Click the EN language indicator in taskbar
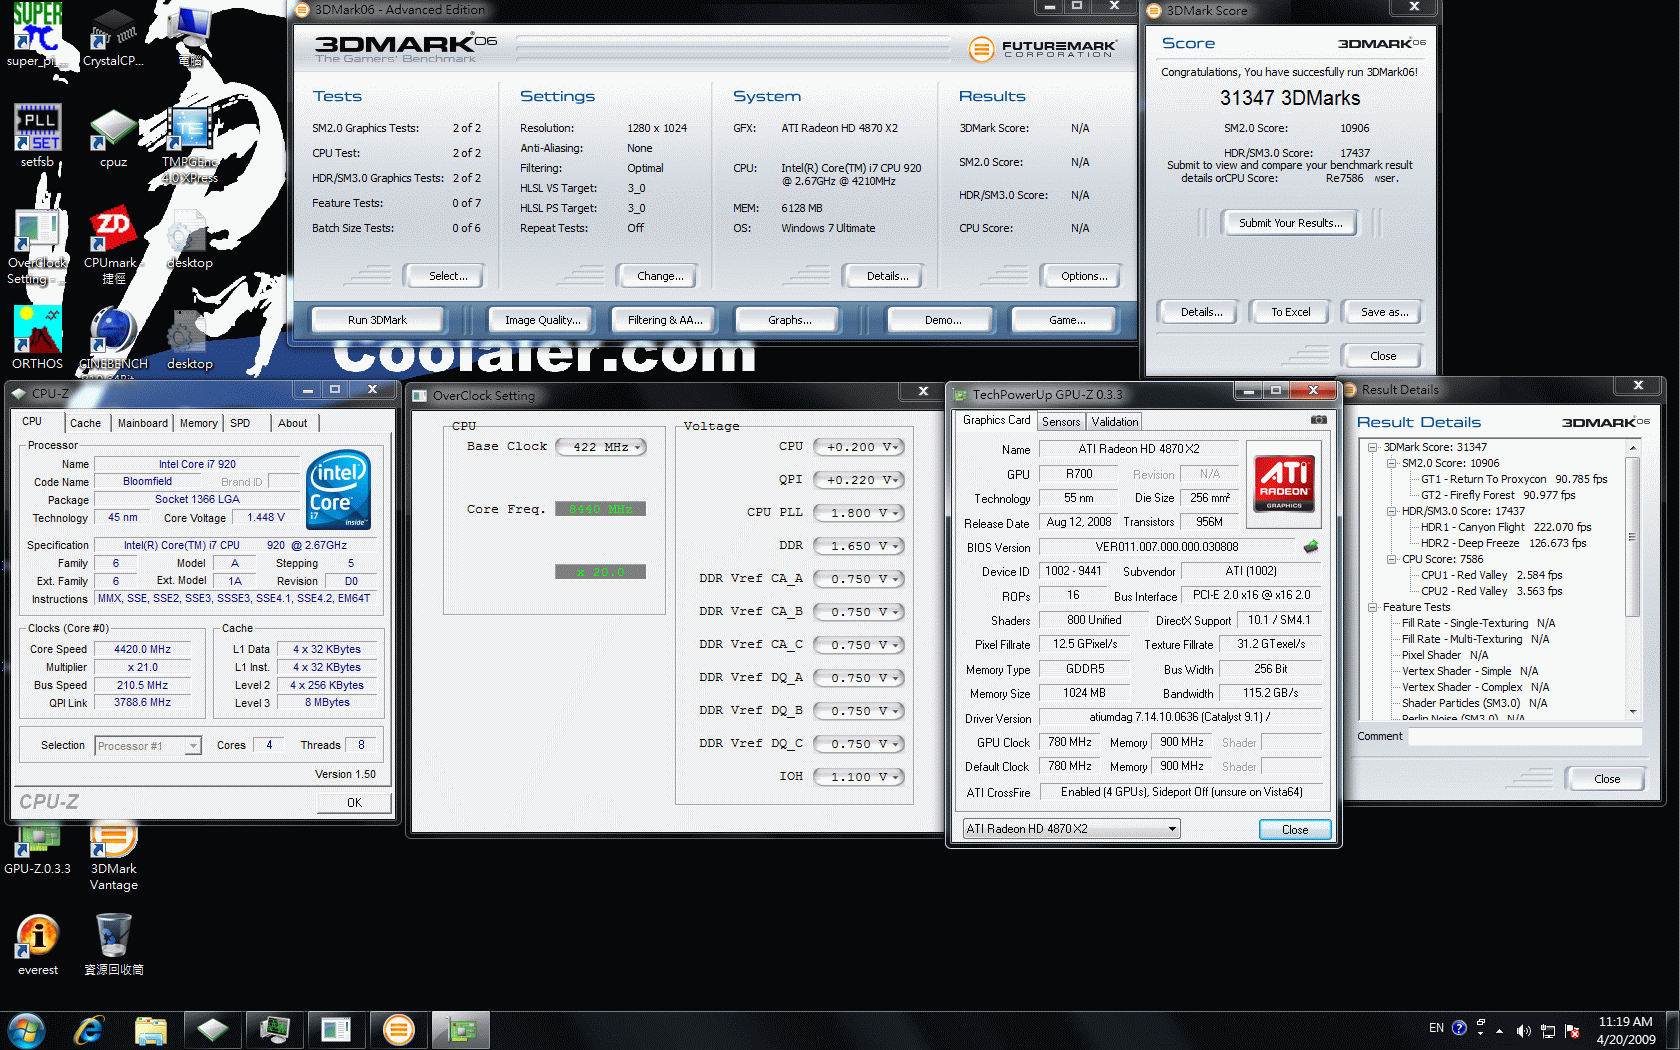Viewport: 1680px width, 1050px height. [1436, 1028]
